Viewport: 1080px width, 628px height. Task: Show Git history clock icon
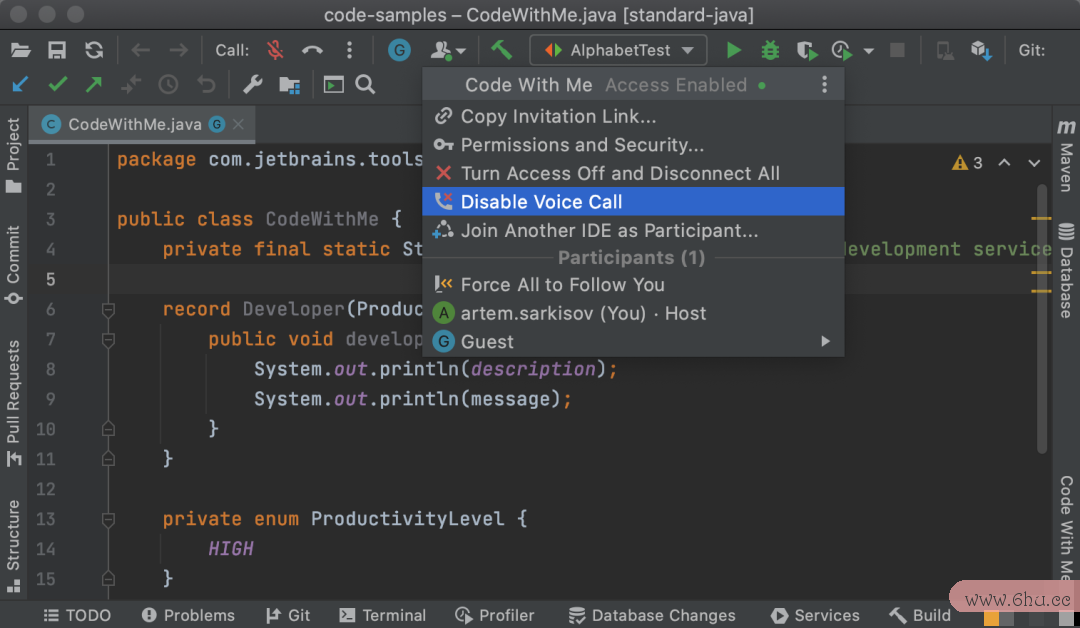tap(168, 85)
